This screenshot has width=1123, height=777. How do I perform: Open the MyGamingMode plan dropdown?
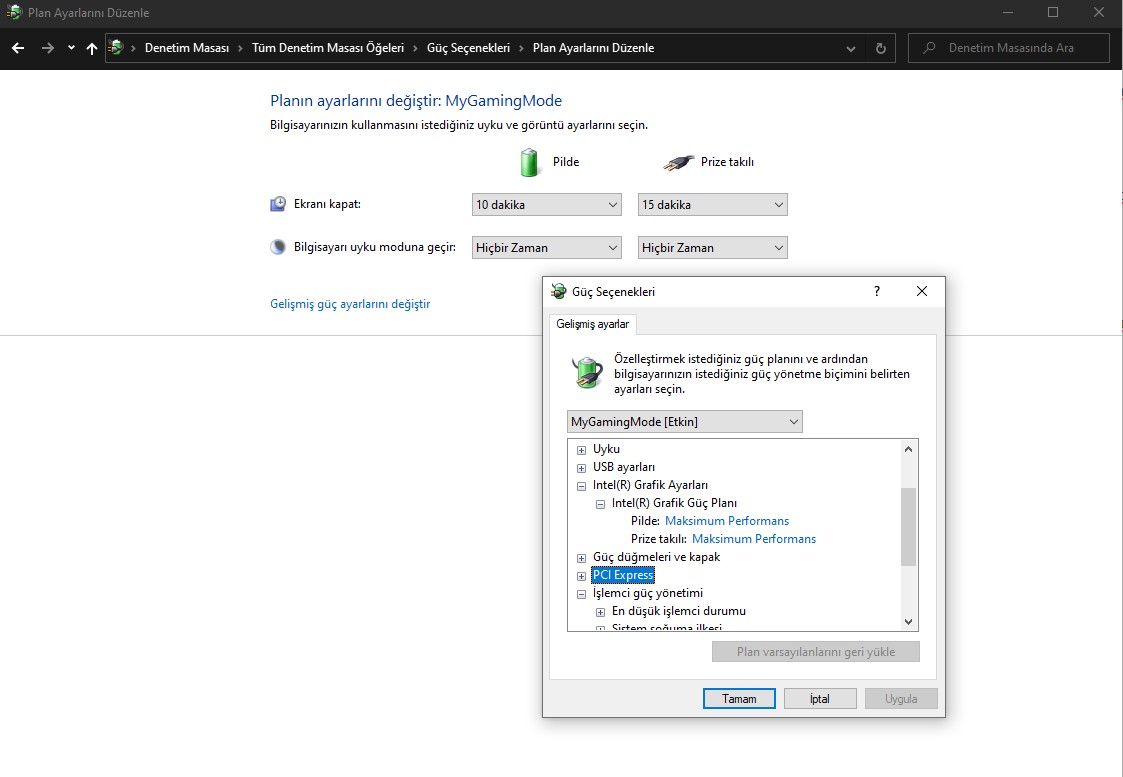point(684,422)
